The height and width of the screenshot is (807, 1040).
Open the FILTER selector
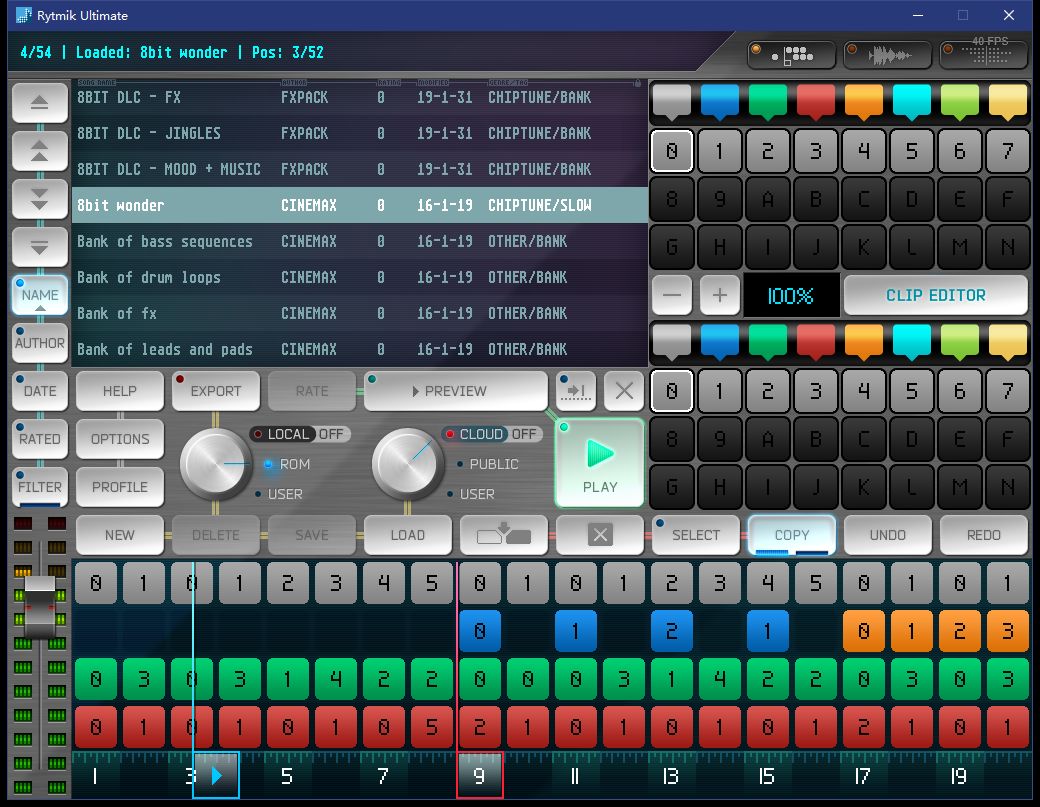(x=40, y=487)
